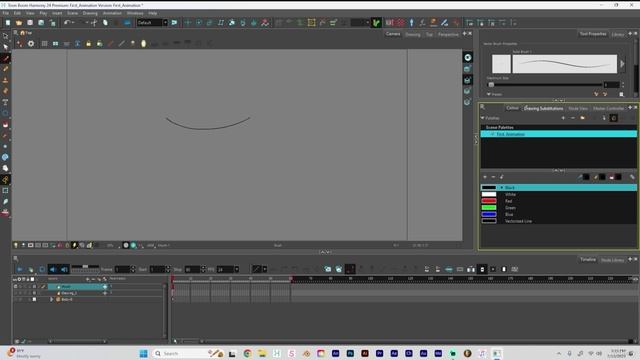Expand the Bob-4 layer group
Viewport: 640px width, 360px height.
pos(51,299)
